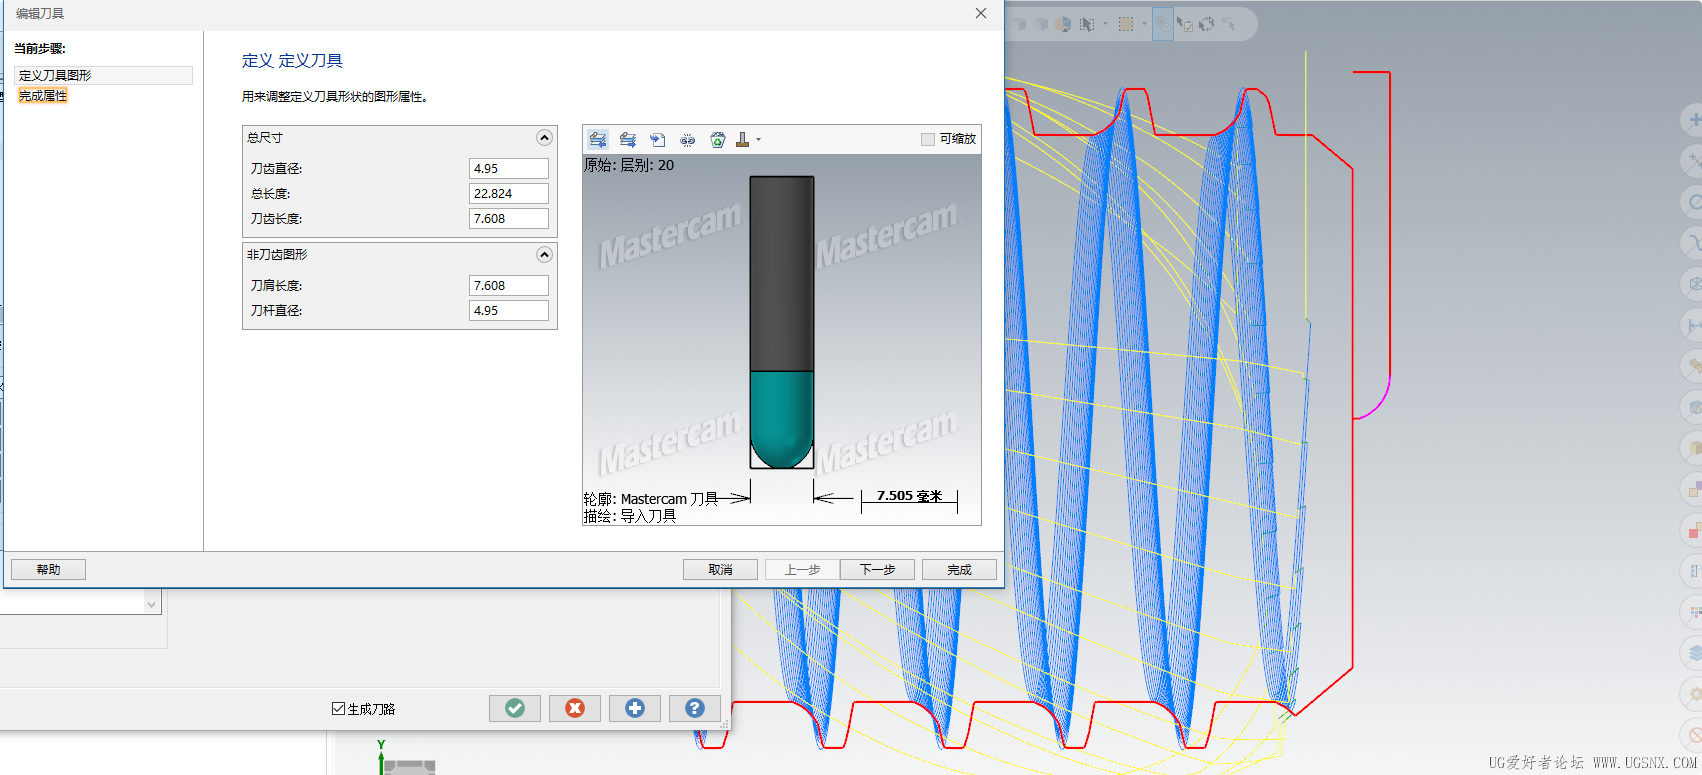Click the undo selection cursor icon
The width and height of the screenshot is (1702, 775).
[x=1229, y=24]
